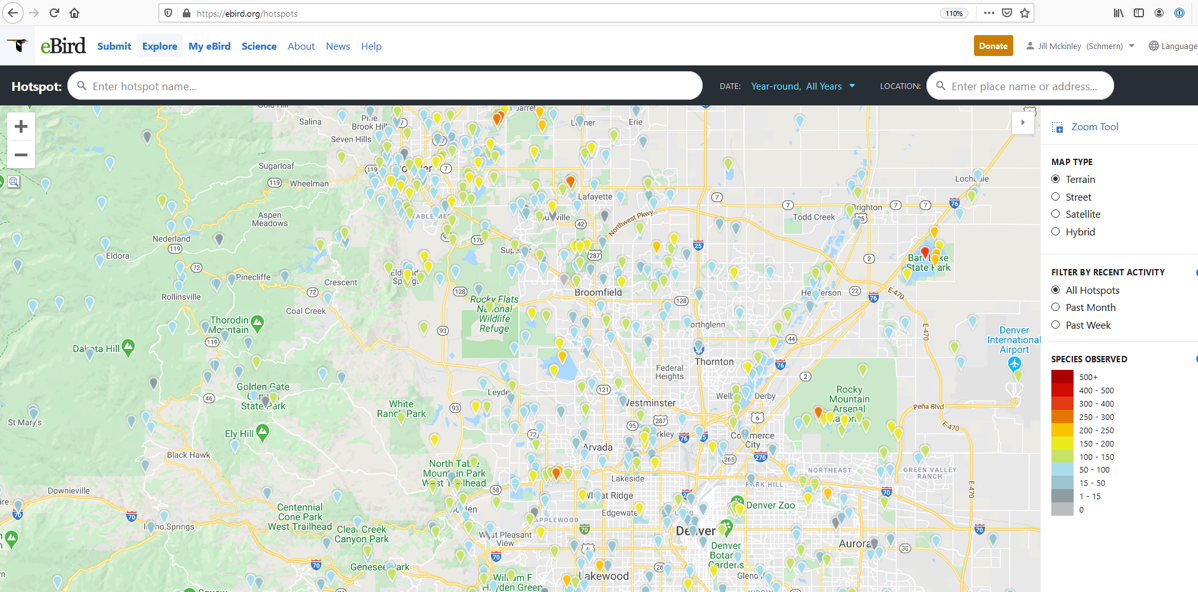Zoom in the map with plus button
This screenshot has width=1198, height=592.
click(21, 127)
